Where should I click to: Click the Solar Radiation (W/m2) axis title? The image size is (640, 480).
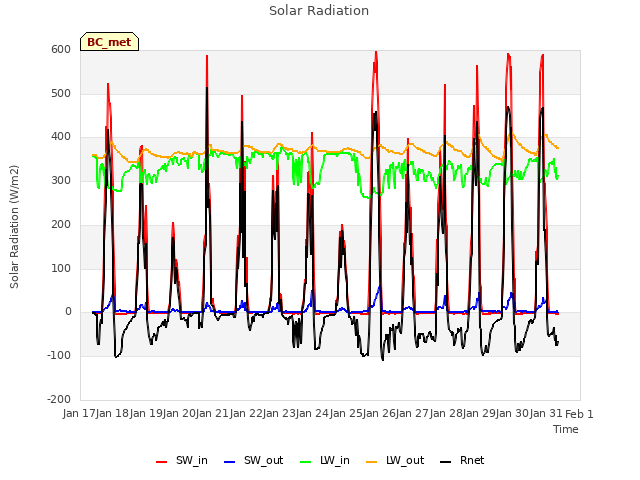pos(14,227)
